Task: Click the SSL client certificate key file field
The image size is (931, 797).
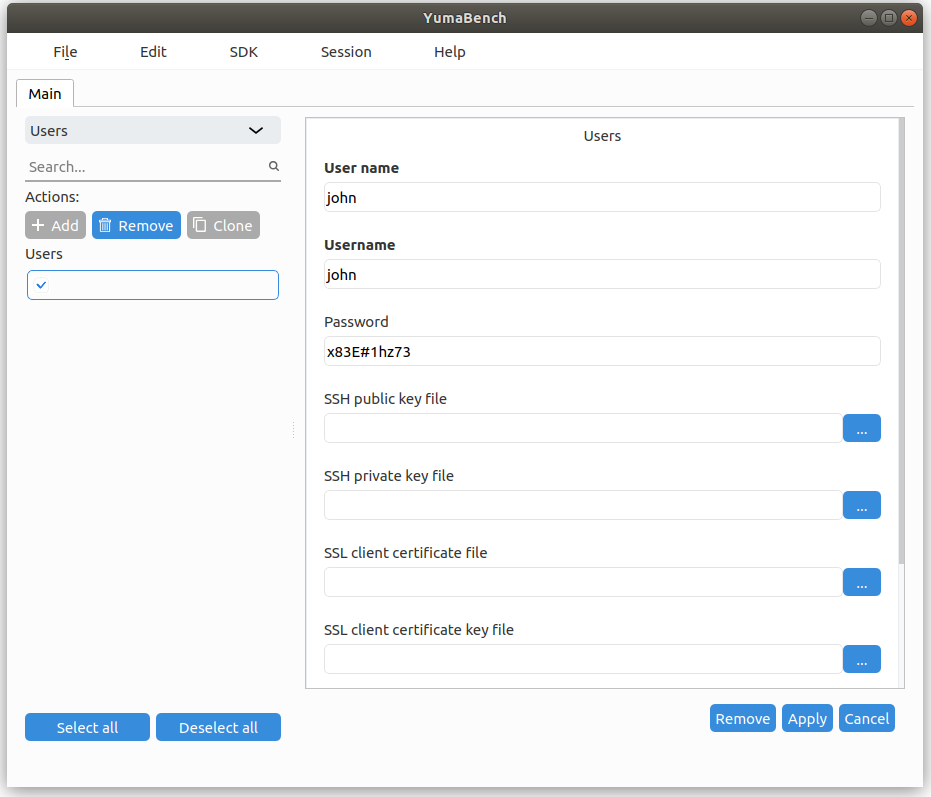Action: (x=583, y=659)
